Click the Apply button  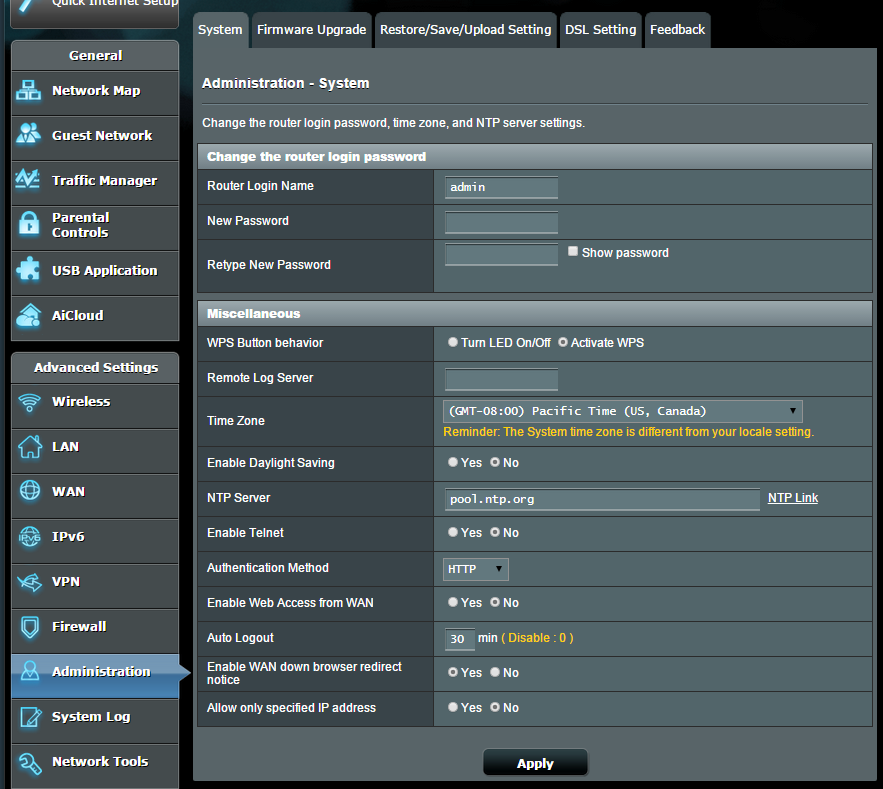[536, 763]
